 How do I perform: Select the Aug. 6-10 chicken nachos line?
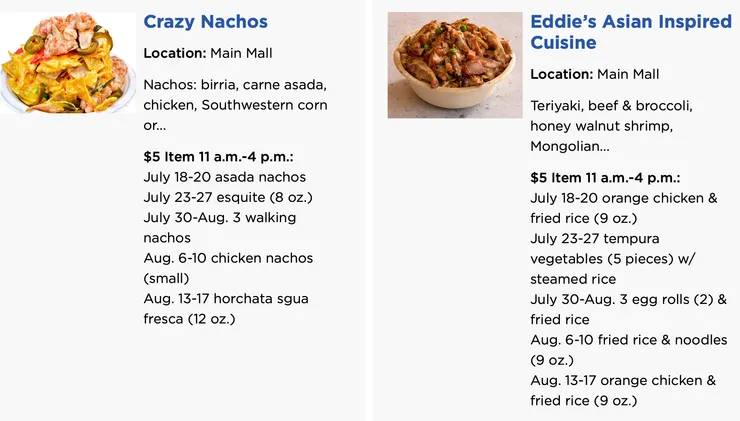(228, 268)
